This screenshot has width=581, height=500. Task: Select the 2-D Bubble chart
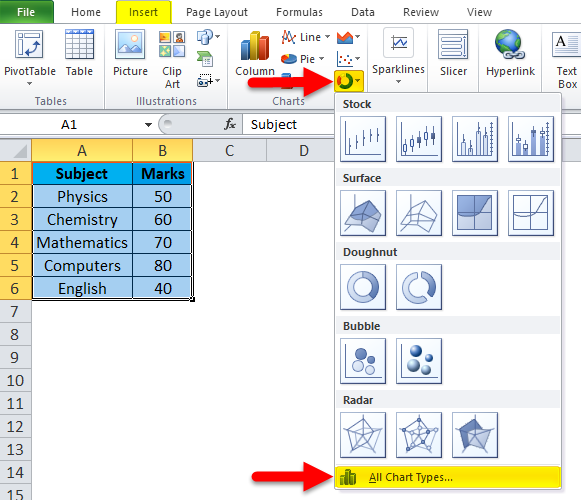click(363, 361)
